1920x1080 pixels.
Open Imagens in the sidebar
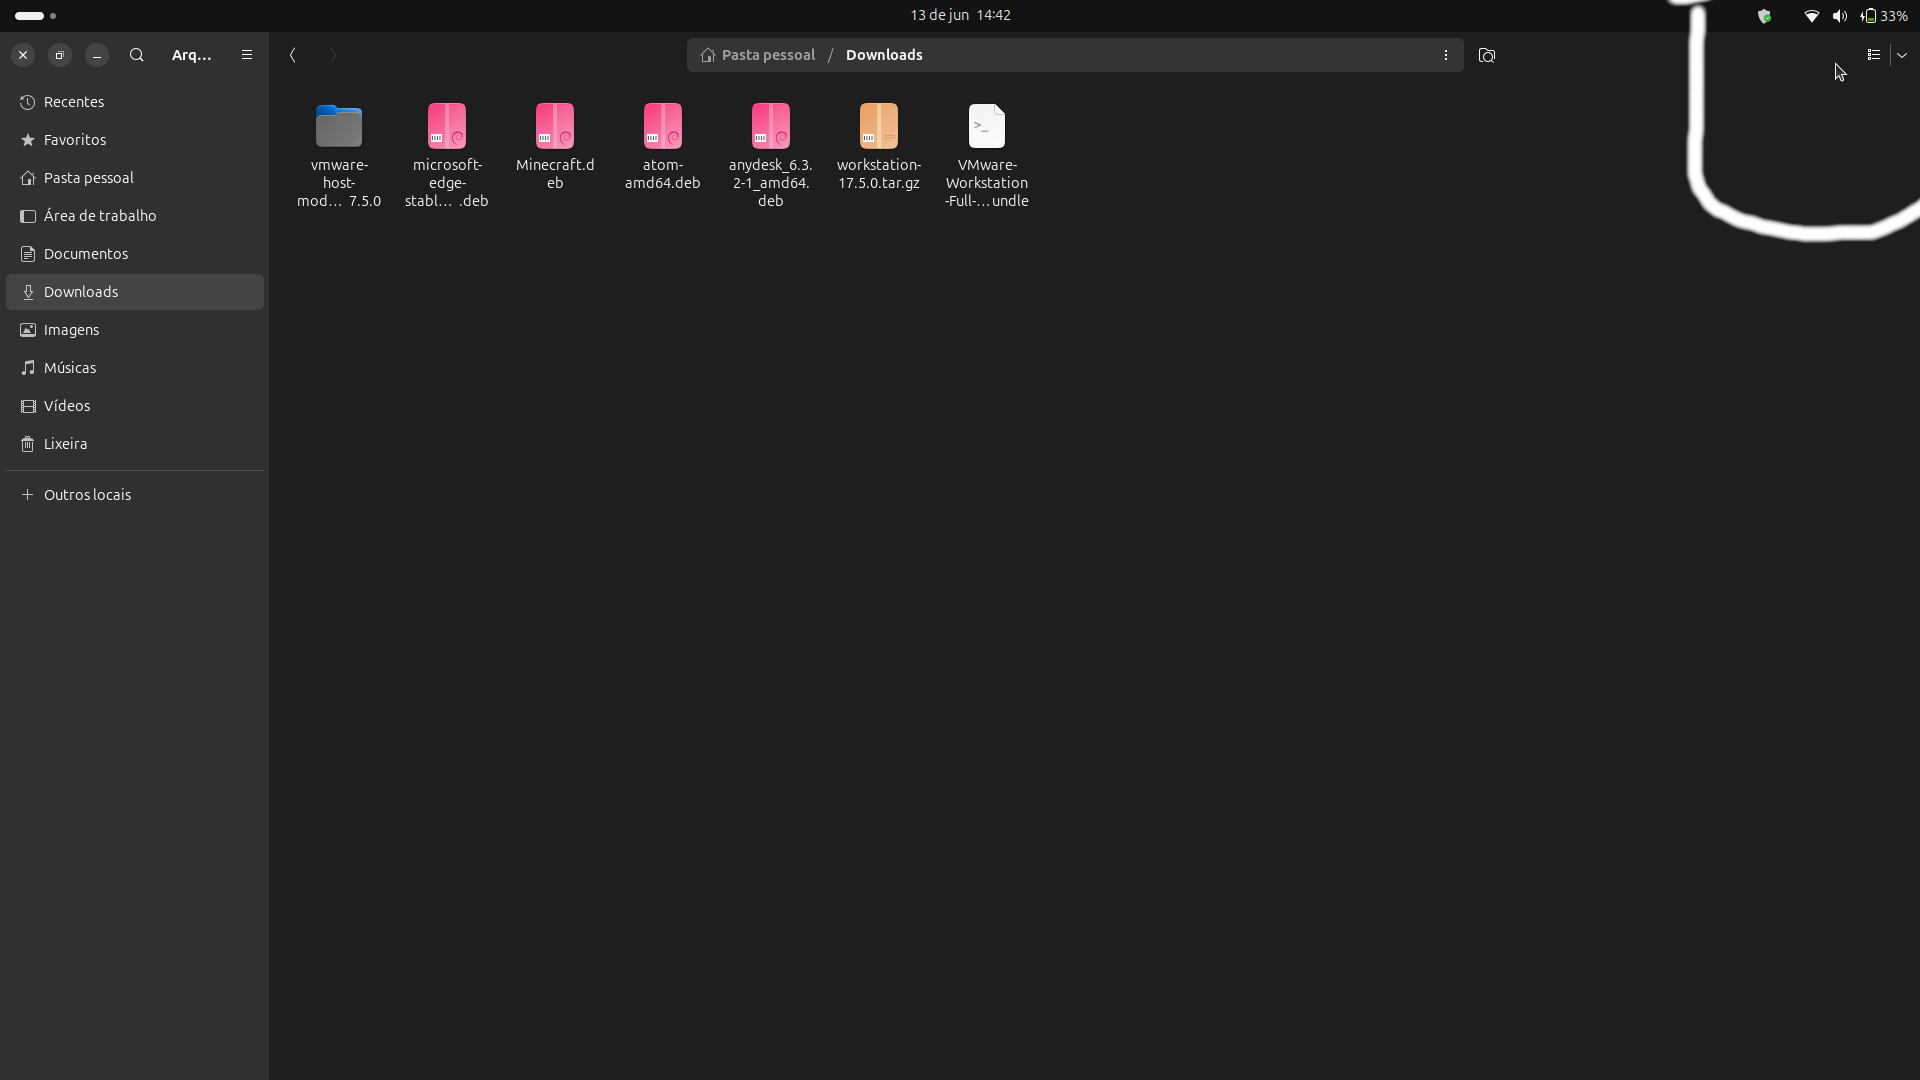point(135,330)
